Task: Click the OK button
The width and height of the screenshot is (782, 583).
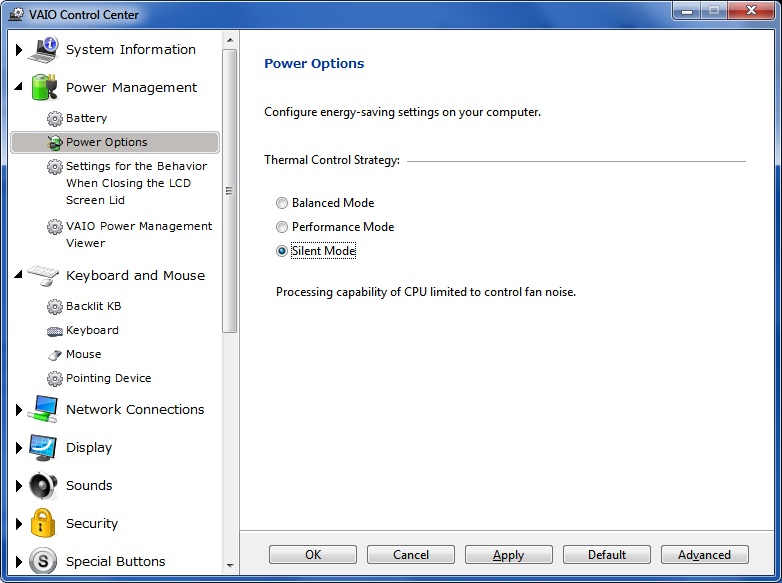Action: pos(313,555)
